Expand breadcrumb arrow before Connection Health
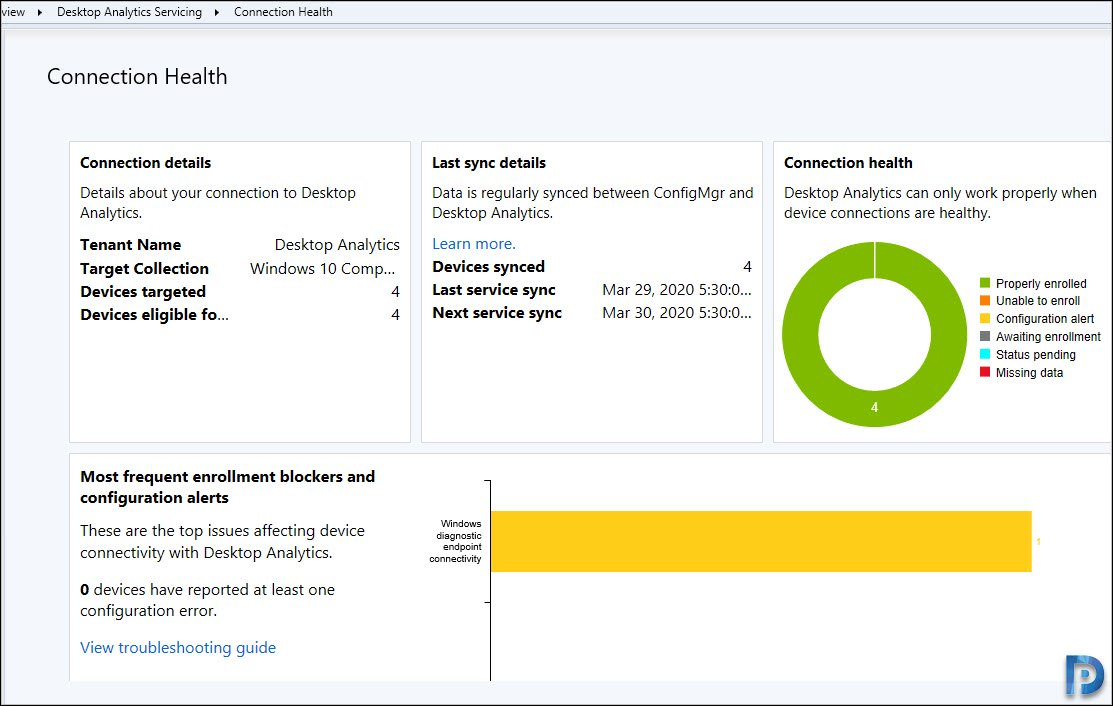The image size is (1113, 706). [216, 12]
